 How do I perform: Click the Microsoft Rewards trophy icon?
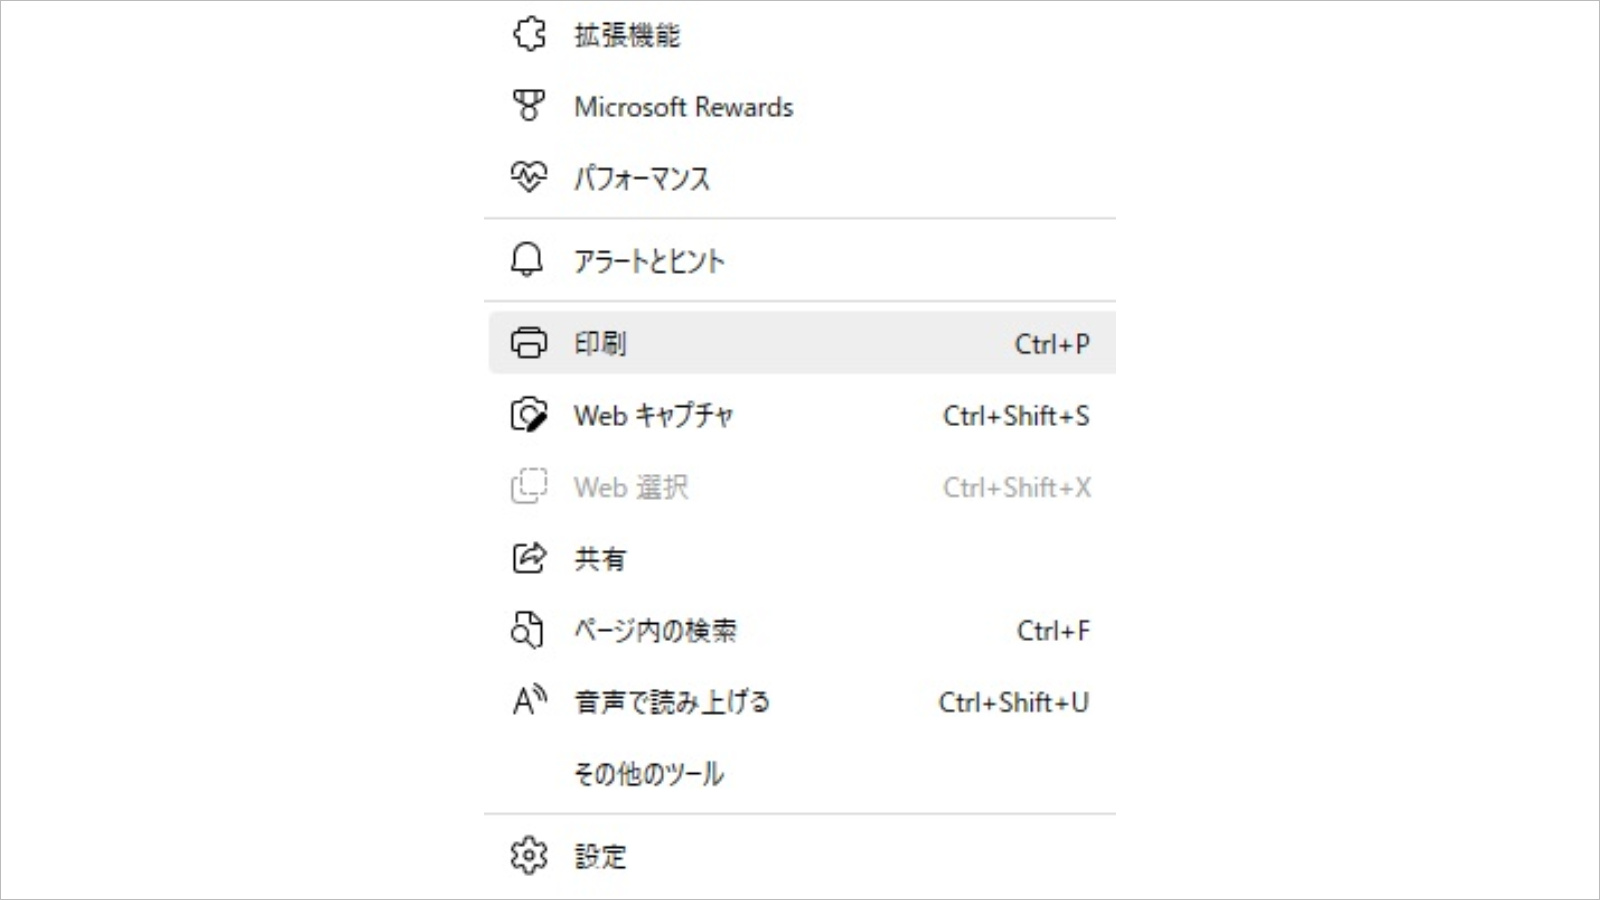(529, 105)
